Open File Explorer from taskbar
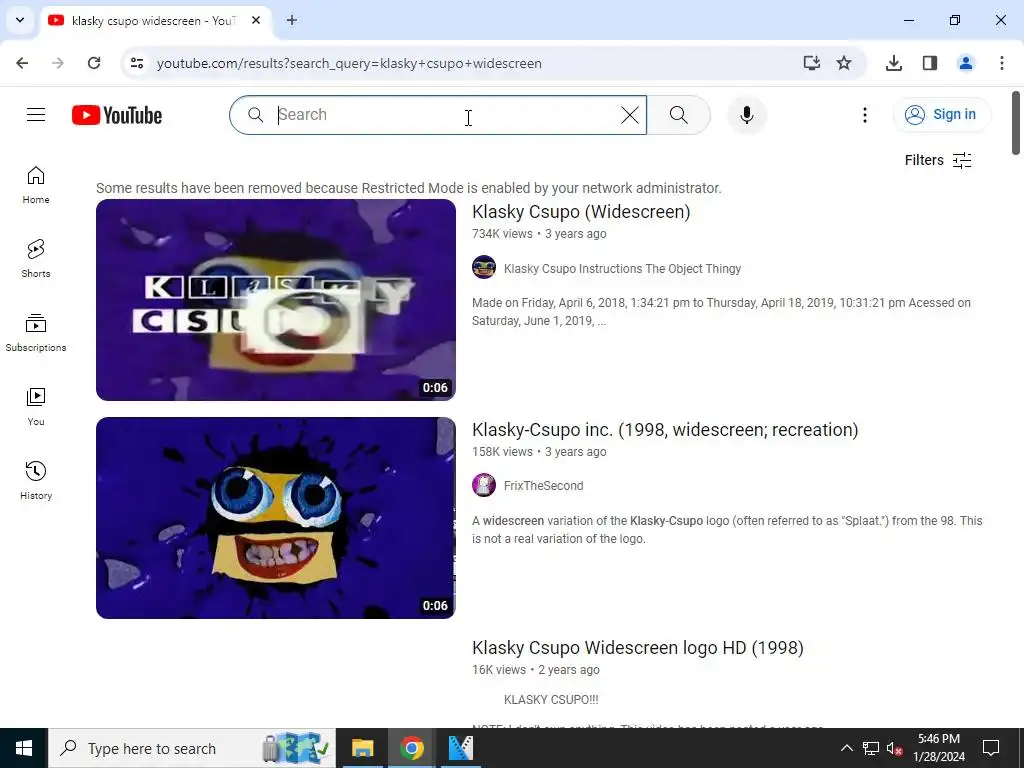The width and height of the screenshot is (1024, 768). click(362, 748)
